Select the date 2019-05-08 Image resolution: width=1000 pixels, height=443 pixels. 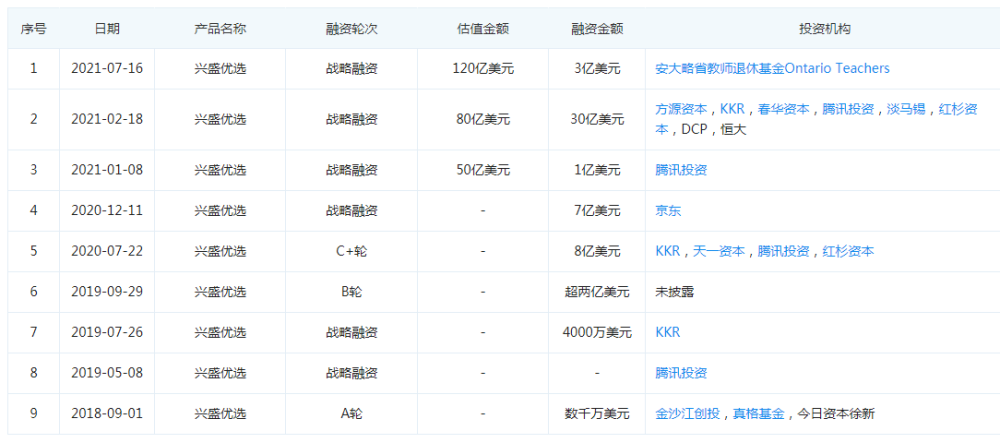[x=107, y=374]
